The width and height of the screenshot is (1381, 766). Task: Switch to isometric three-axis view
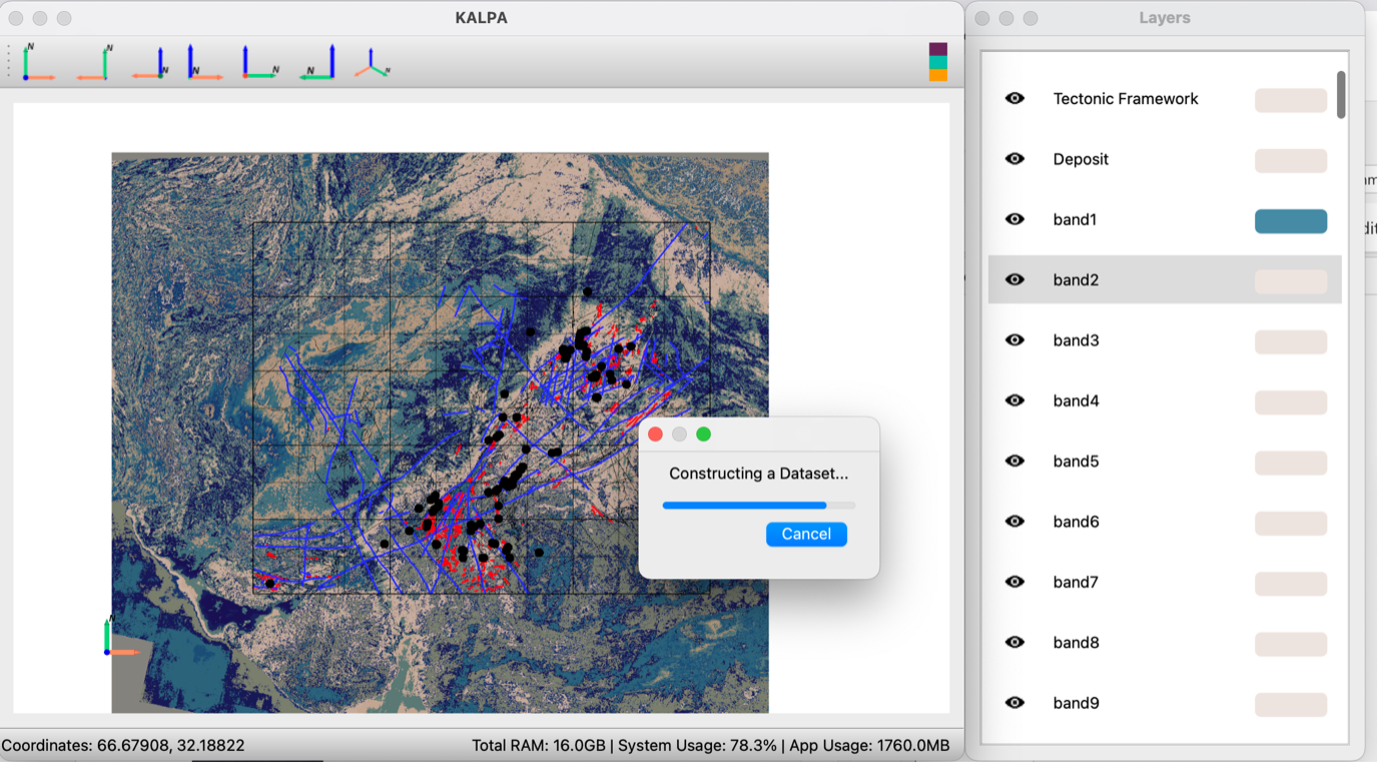pos(372,64)
